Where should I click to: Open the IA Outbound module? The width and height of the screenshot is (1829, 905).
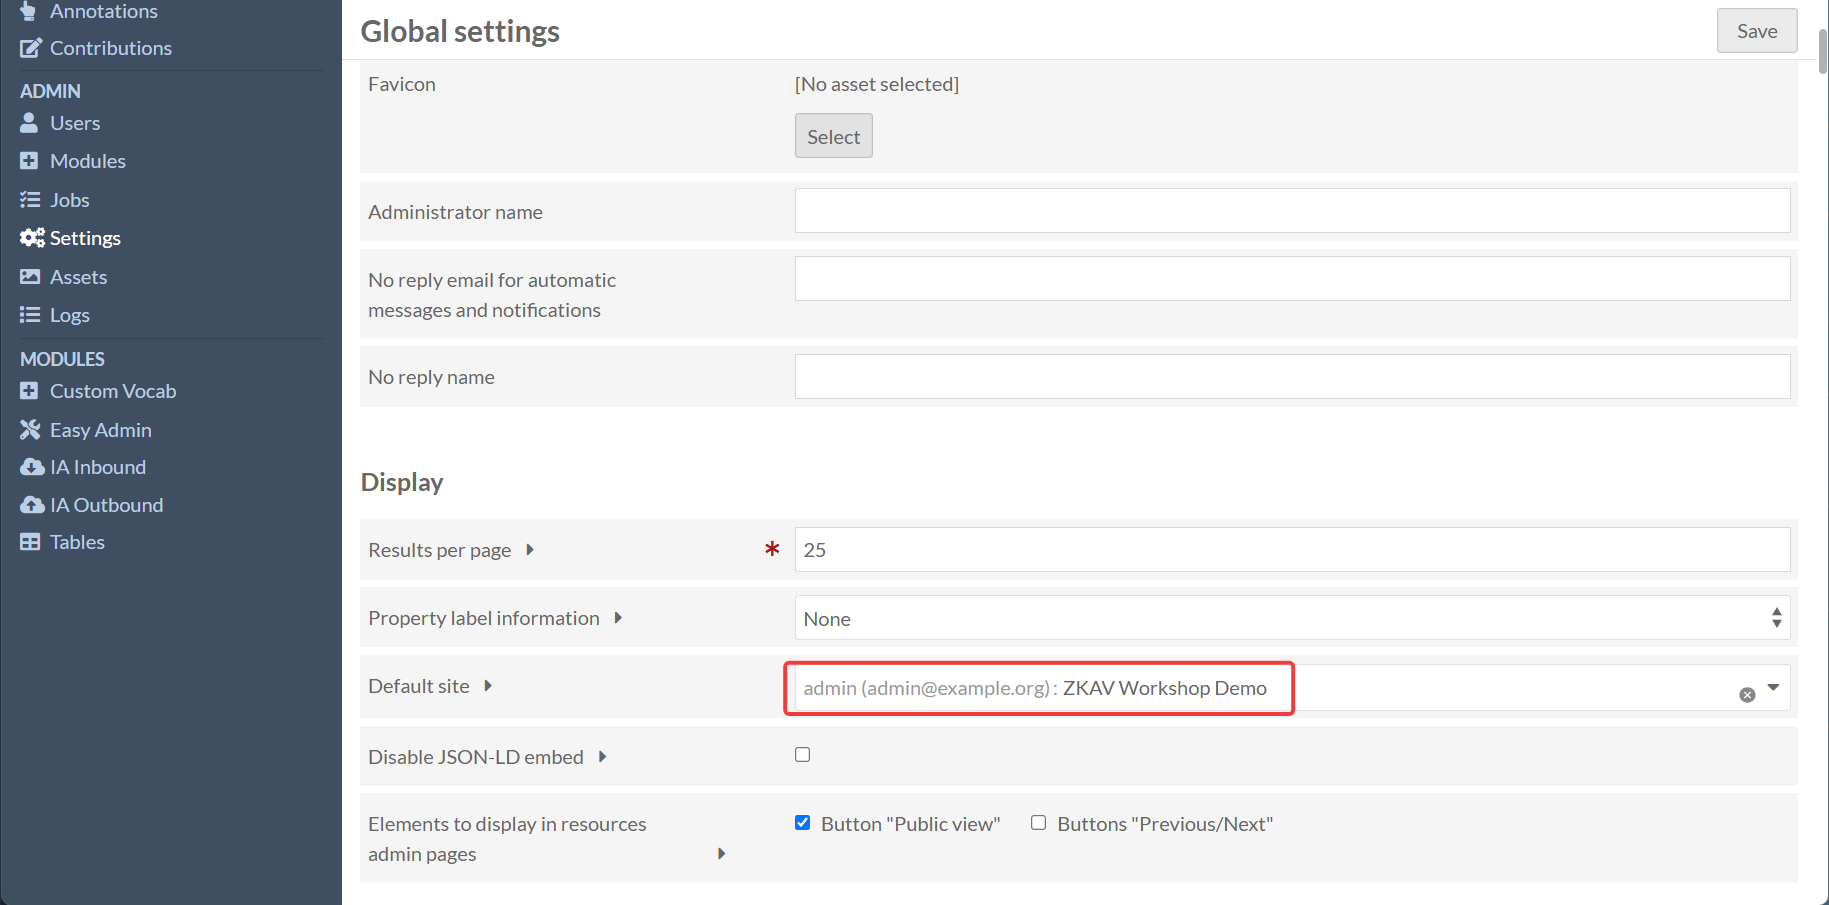click(107, 505)
